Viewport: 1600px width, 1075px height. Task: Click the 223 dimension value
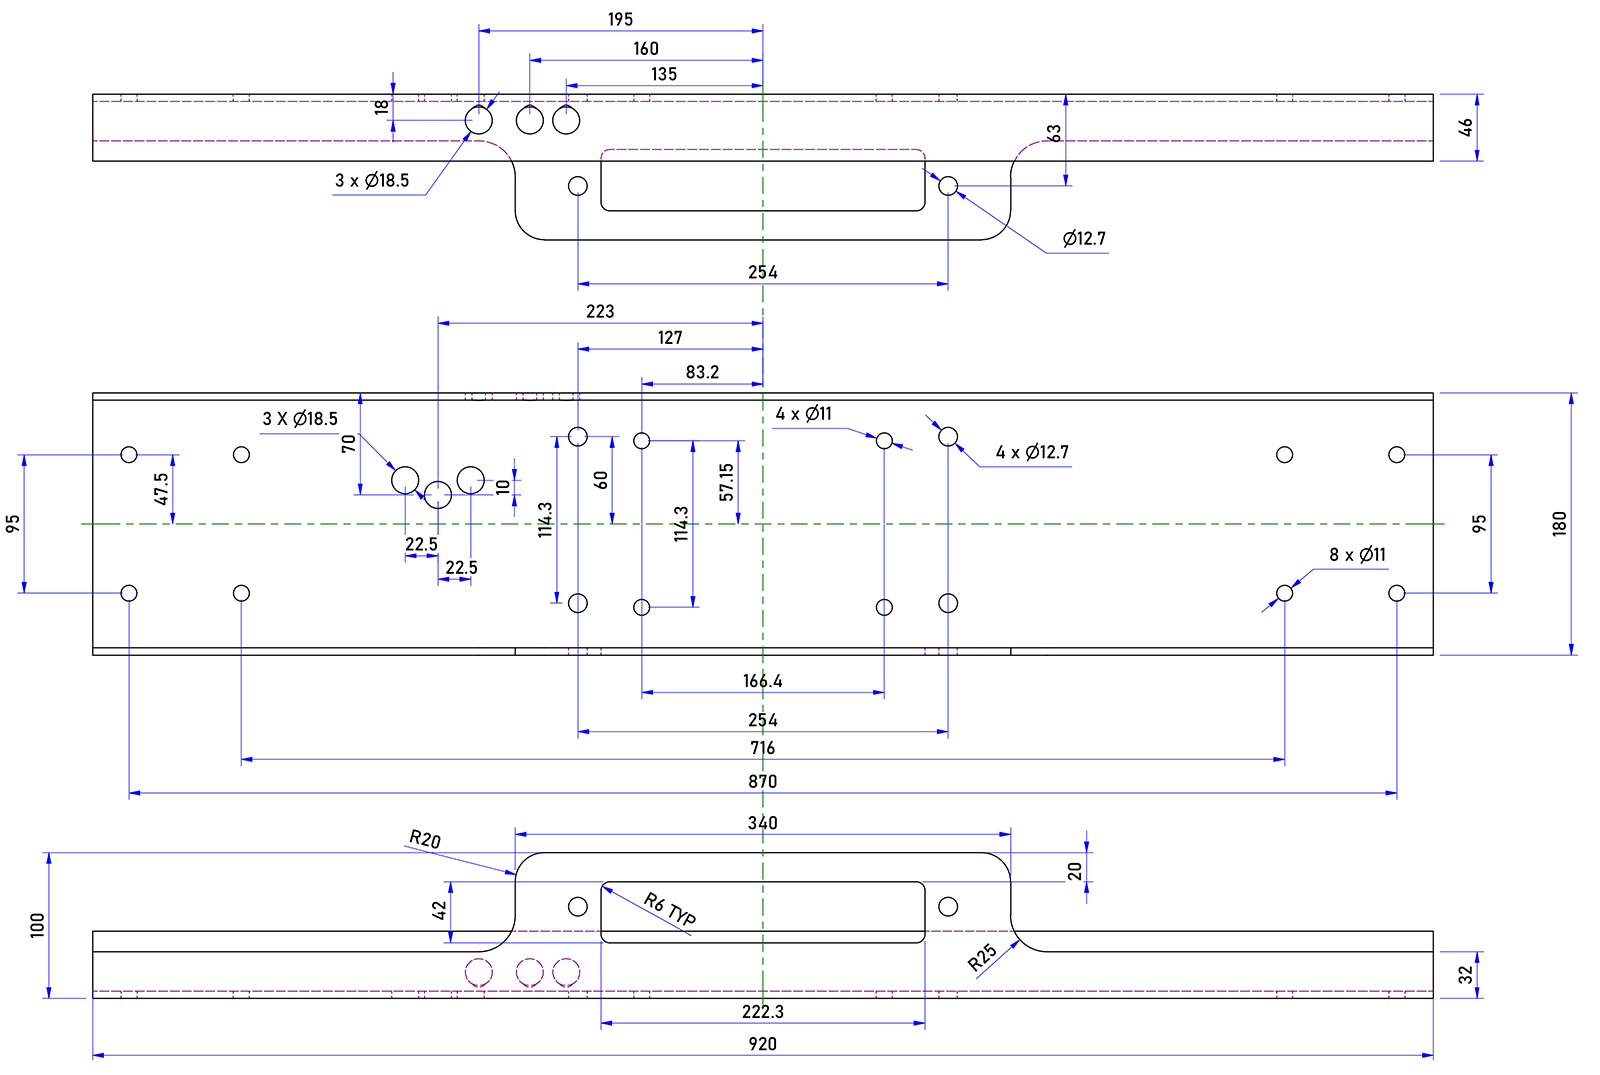[x=600, y=311]
